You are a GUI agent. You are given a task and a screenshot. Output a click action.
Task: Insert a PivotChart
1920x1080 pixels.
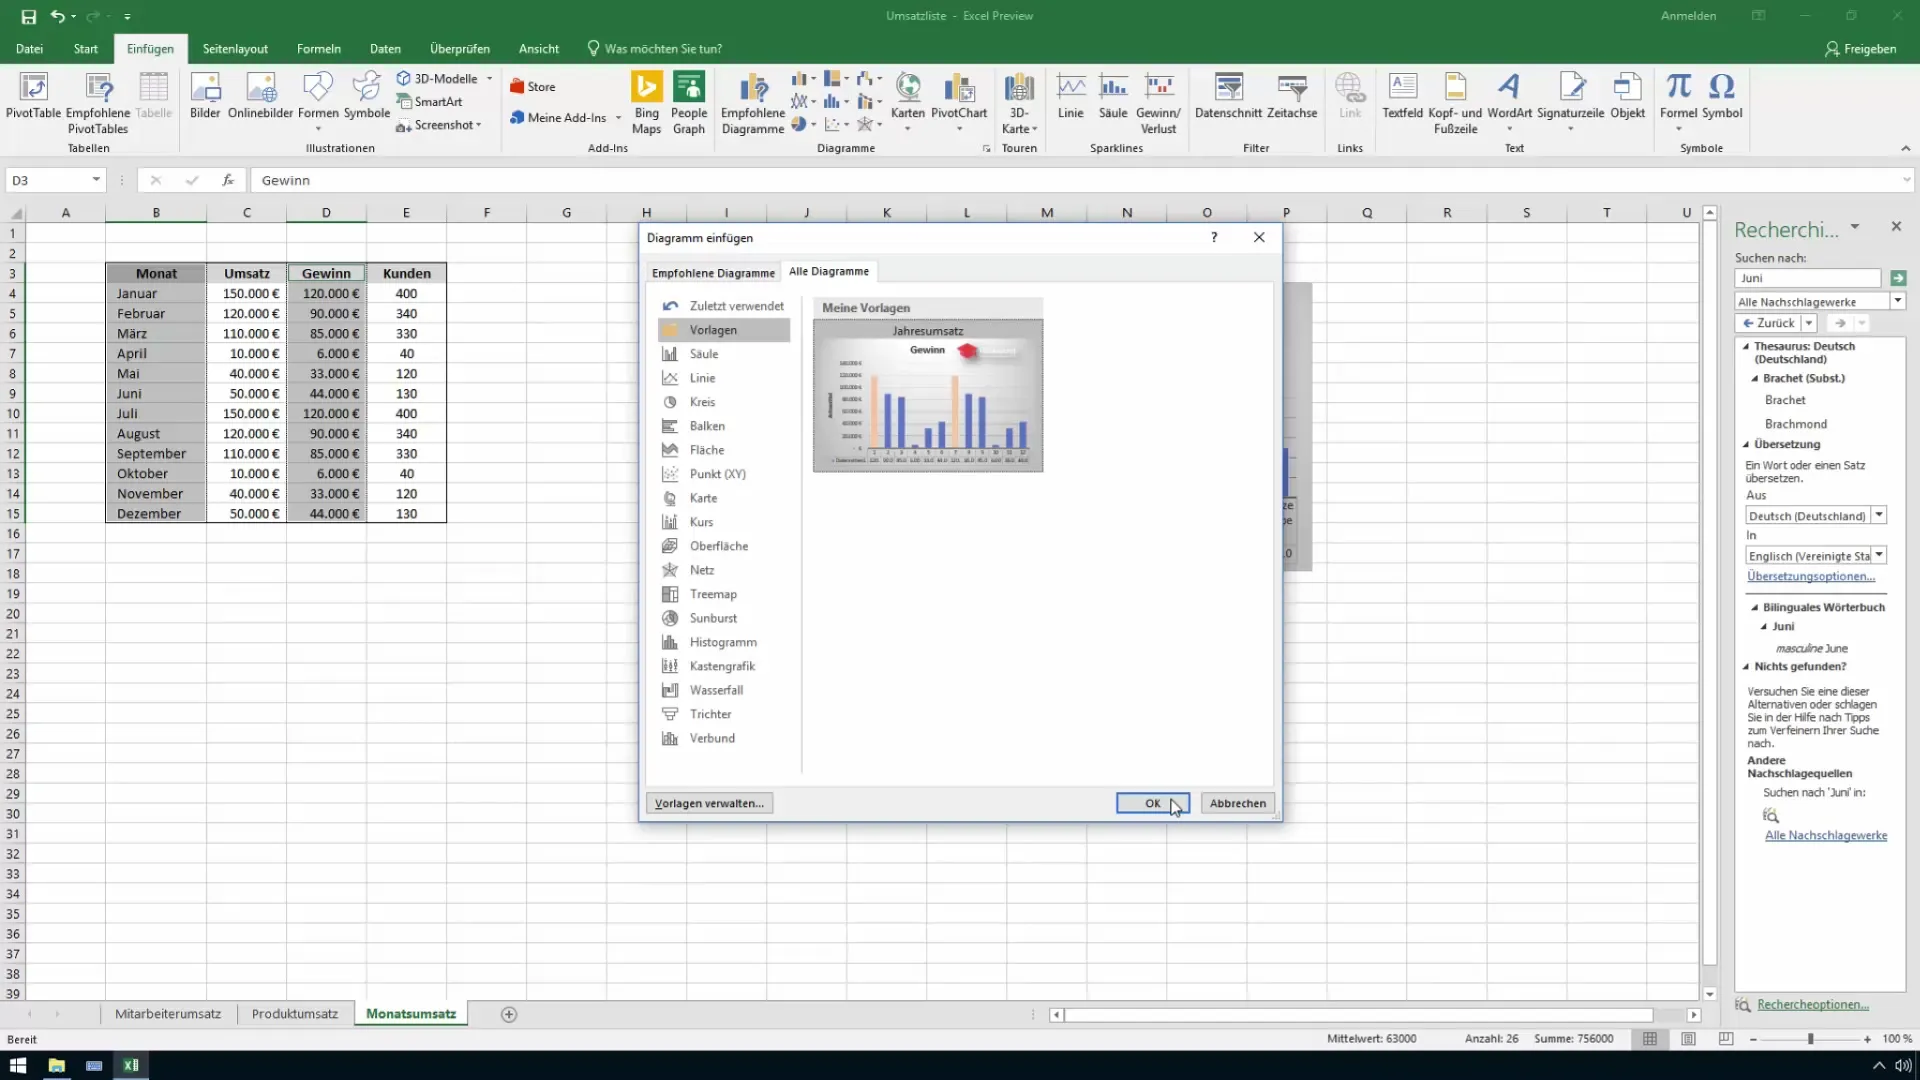(959, 100)
